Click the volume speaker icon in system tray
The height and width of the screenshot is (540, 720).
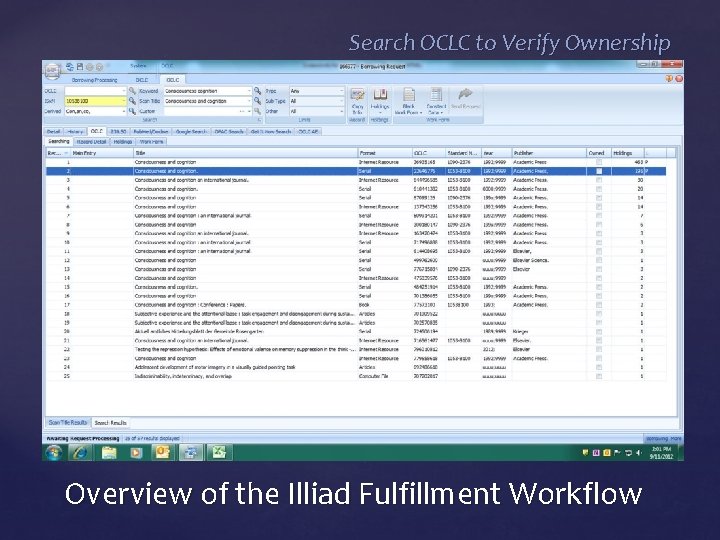pos(639,453)
